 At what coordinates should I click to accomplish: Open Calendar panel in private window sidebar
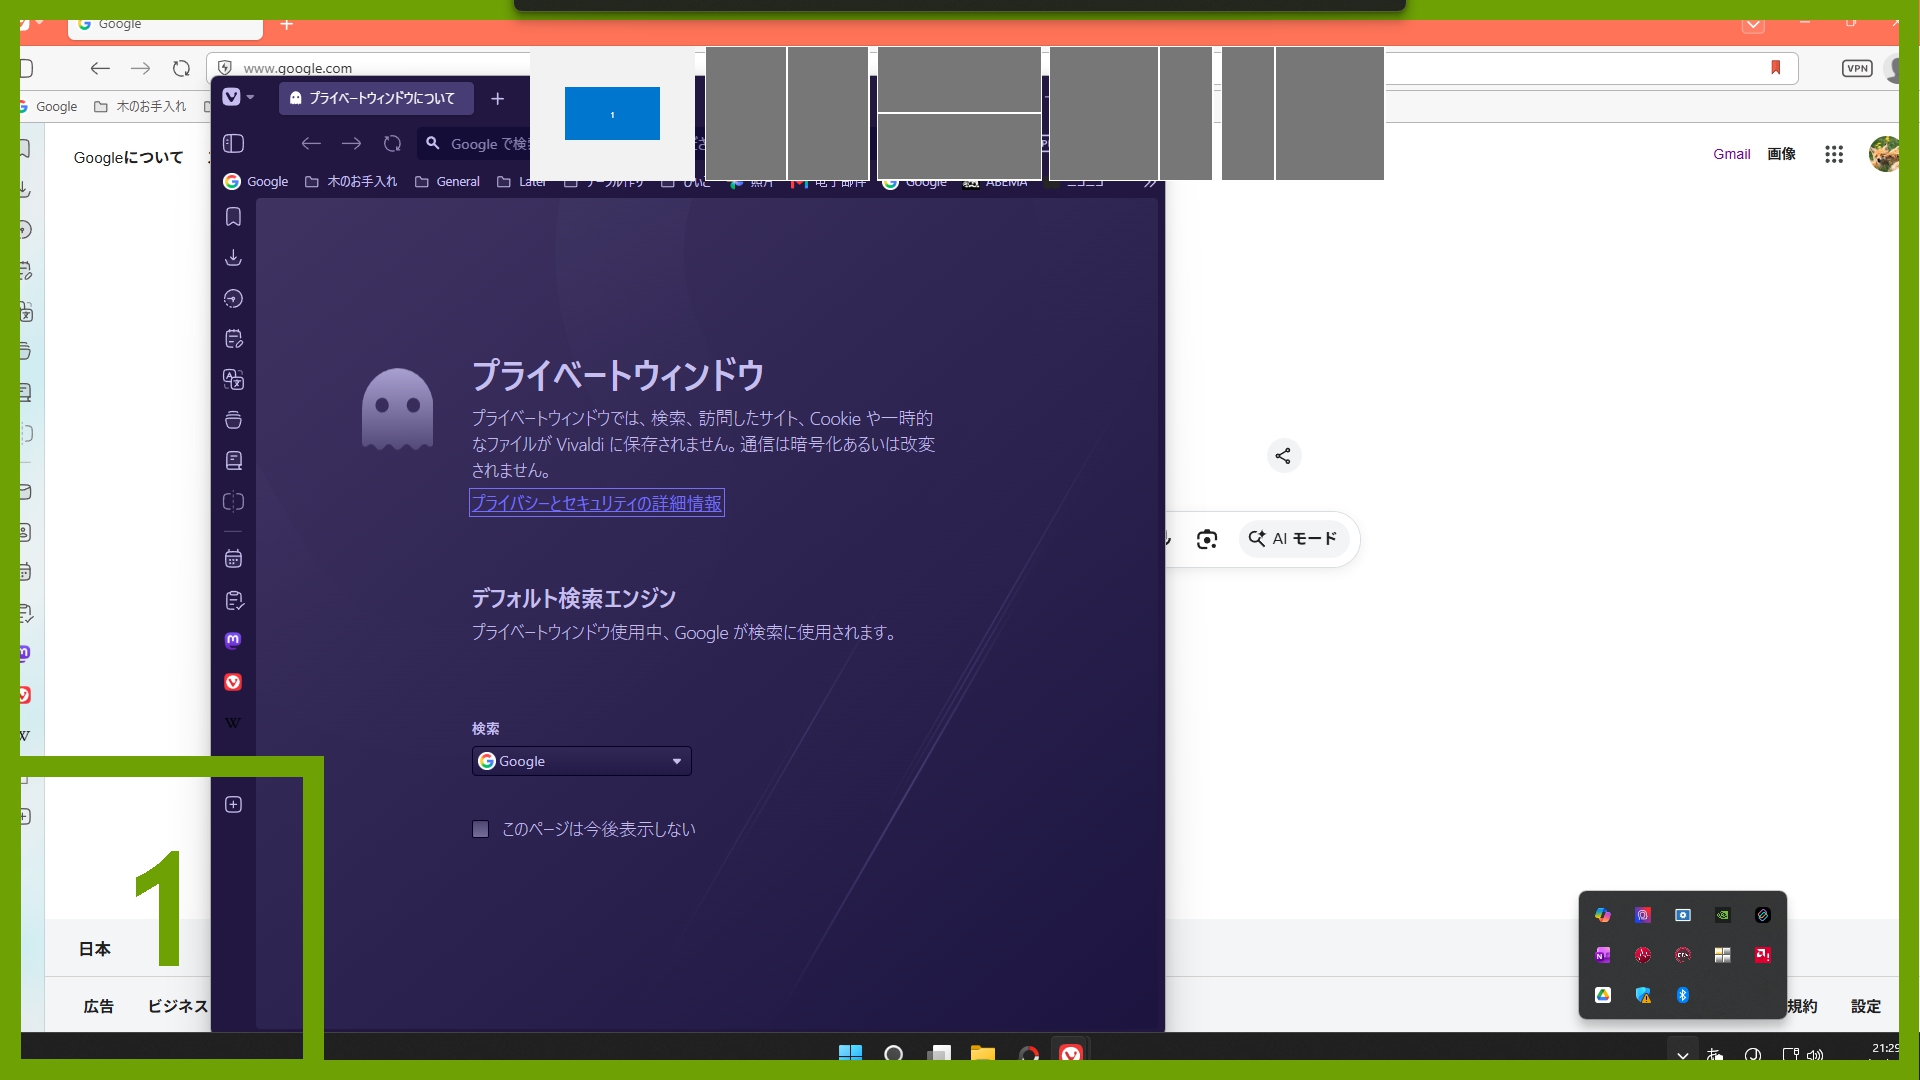click(233, 559)
